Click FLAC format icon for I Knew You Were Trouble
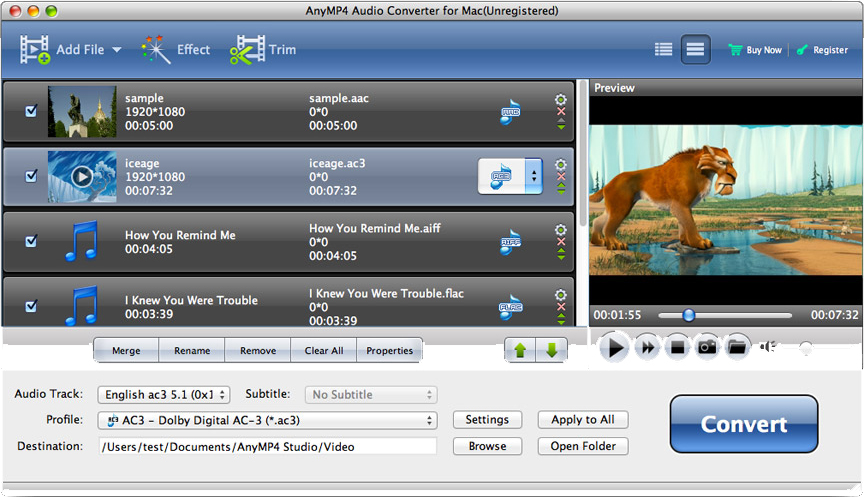This screenshot has height=497, width=864. (x=510, y=307)
